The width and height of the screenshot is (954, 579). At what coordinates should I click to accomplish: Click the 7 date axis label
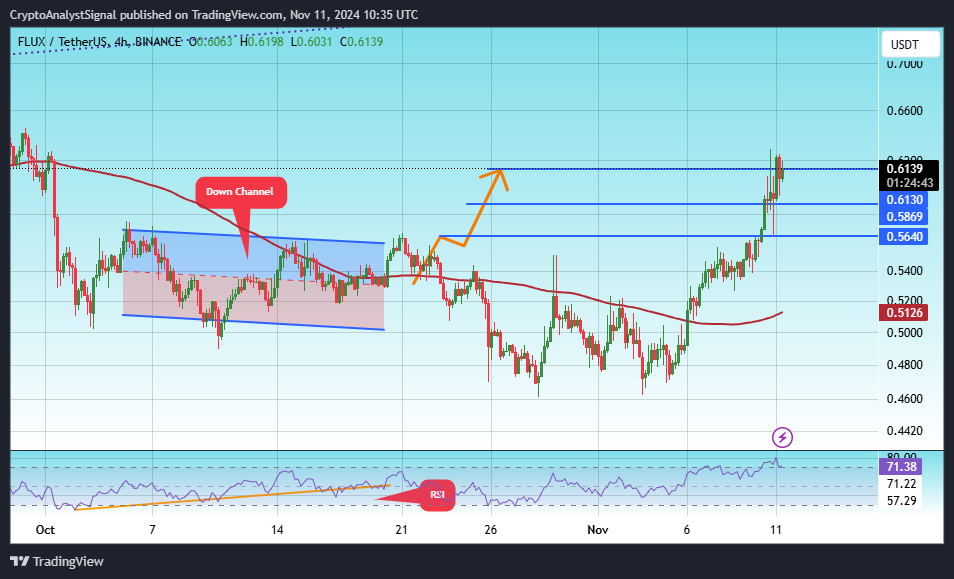click(x=152, y=530)
